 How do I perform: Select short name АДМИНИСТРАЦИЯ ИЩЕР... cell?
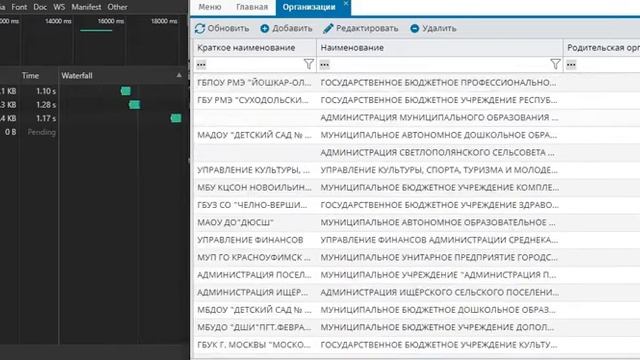pos(255,293)
